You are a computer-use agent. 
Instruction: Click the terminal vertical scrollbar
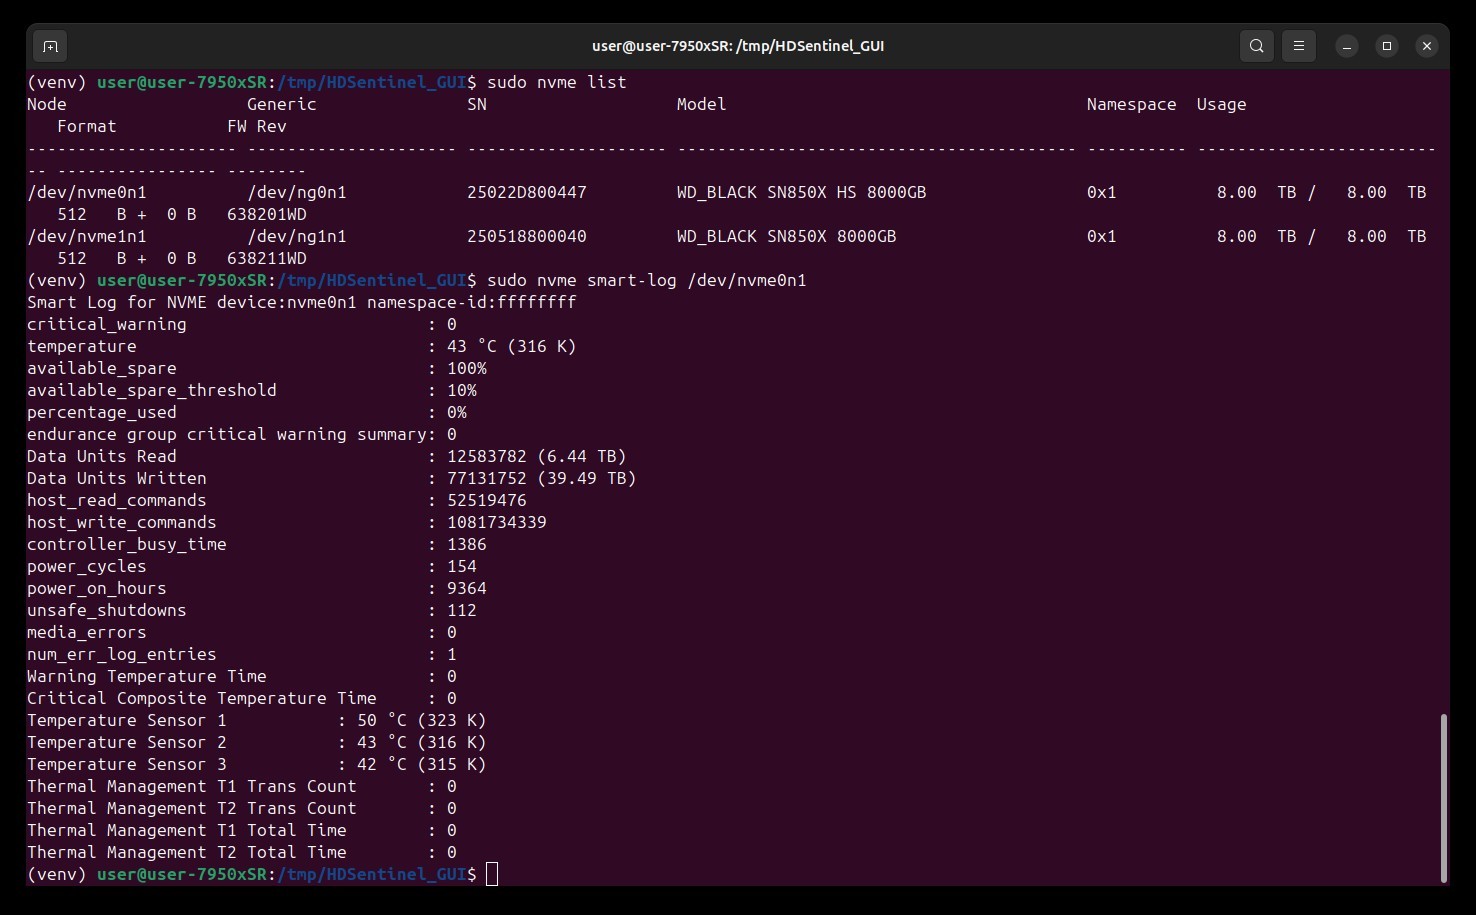click(1443, 797)
